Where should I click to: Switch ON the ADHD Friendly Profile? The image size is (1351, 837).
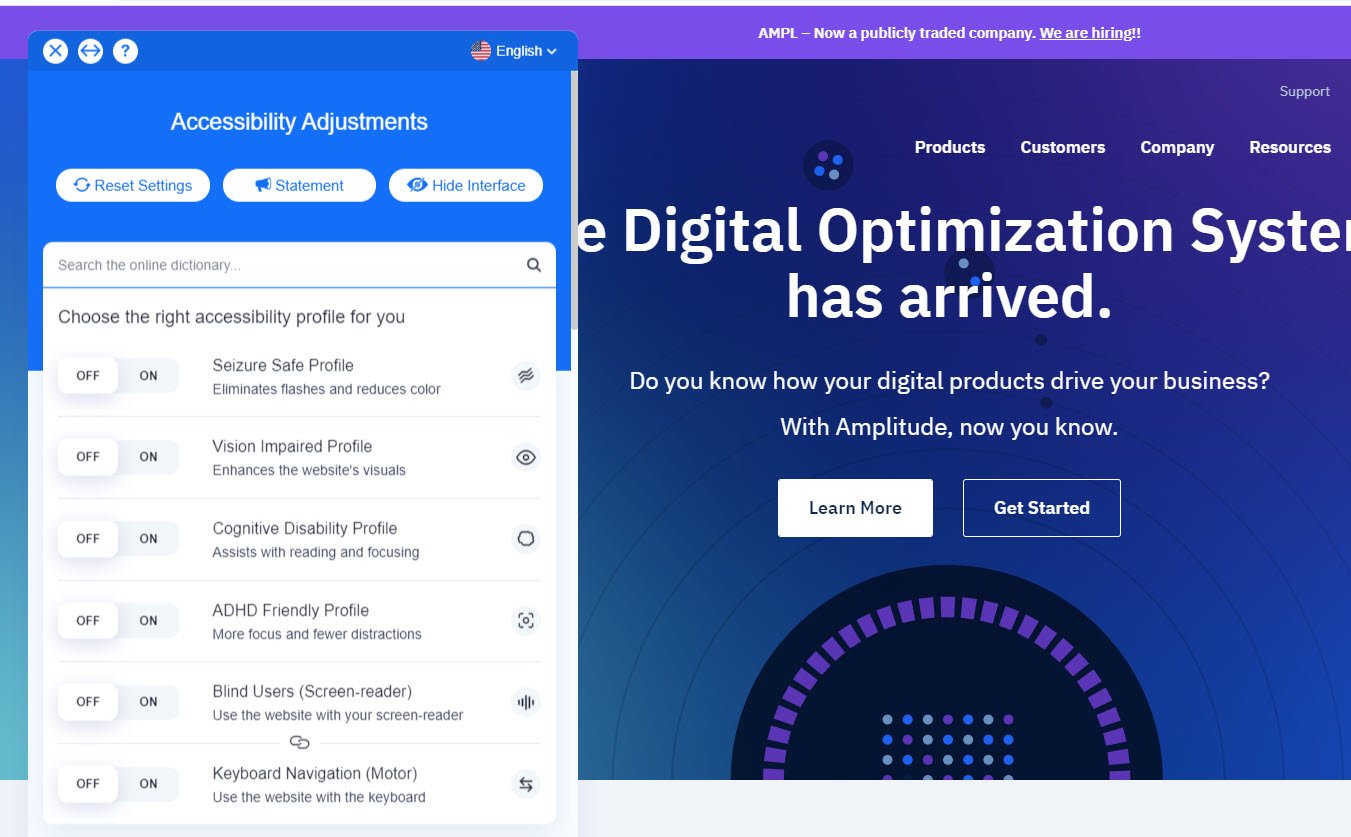tap(149, 621)
